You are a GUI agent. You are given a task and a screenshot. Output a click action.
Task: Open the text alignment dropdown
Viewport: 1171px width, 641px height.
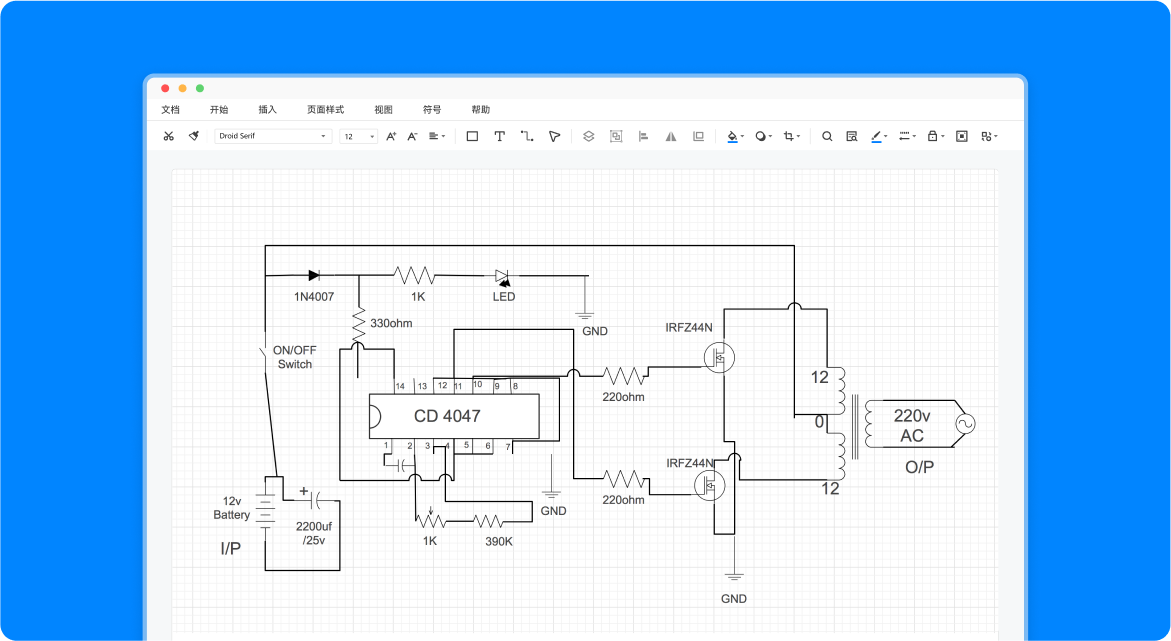click(x=437, y=136)
